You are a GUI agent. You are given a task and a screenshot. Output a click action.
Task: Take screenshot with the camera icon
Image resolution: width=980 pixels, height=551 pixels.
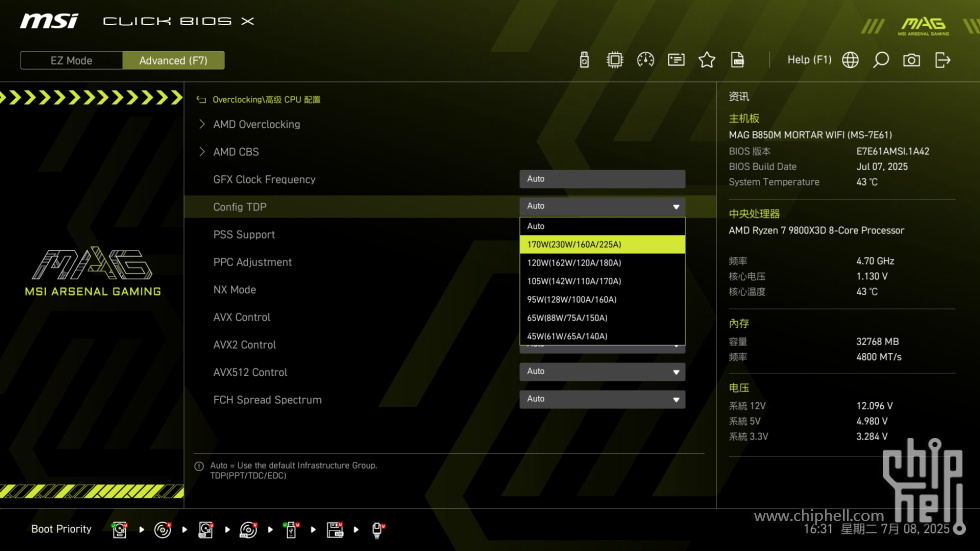911,60
